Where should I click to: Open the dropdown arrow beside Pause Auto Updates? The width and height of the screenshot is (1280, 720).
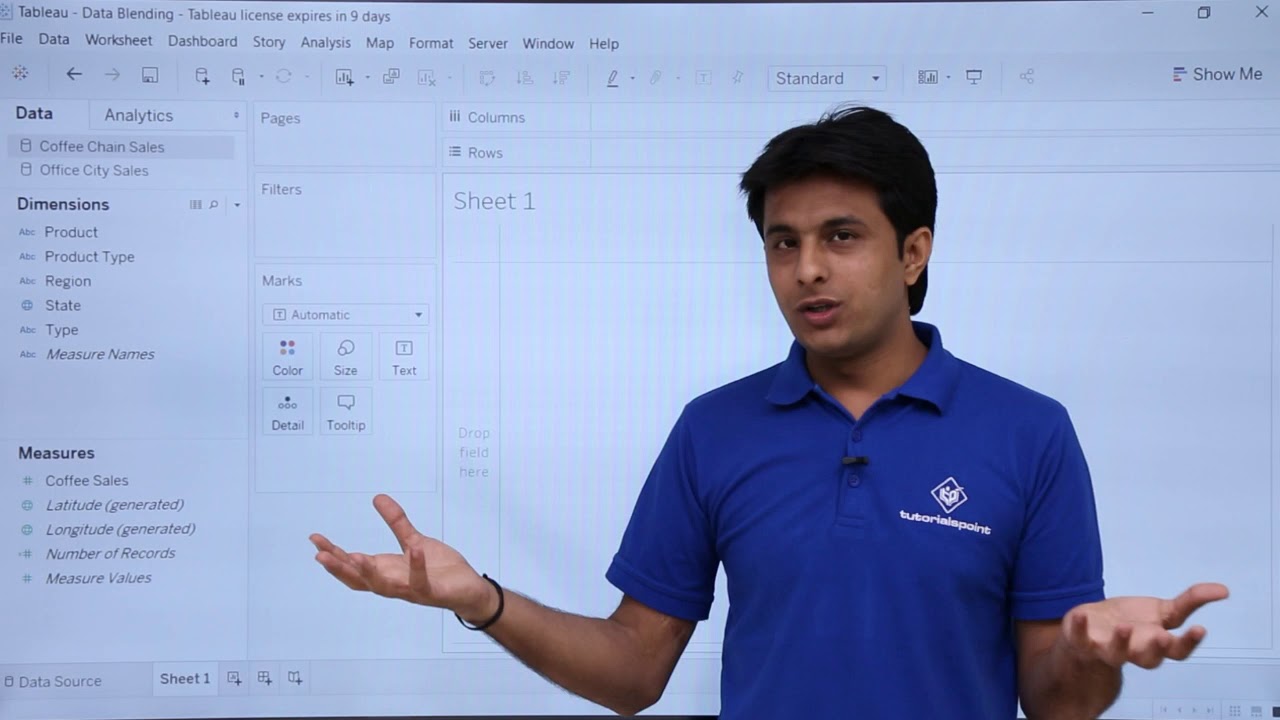coord(261,77)
